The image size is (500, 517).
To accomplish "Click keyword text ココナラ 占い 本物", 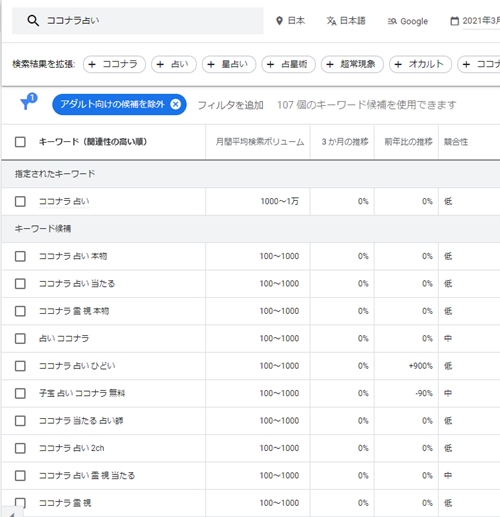I will point(73,256).
